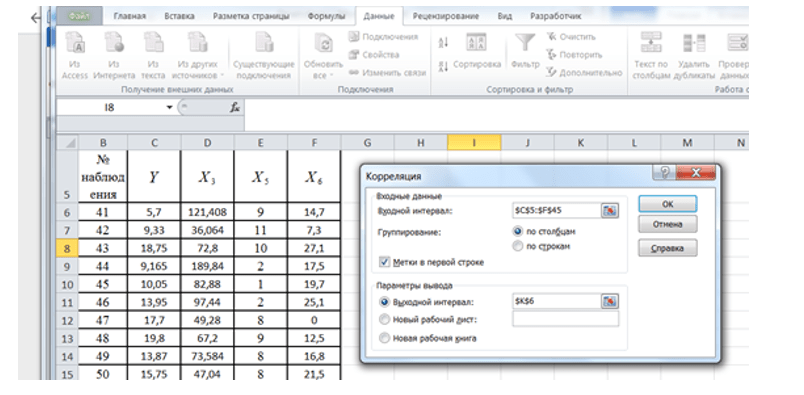Click Выходной интервал field $K$6
Screen dimensions: 804x395
click(556, 301)
